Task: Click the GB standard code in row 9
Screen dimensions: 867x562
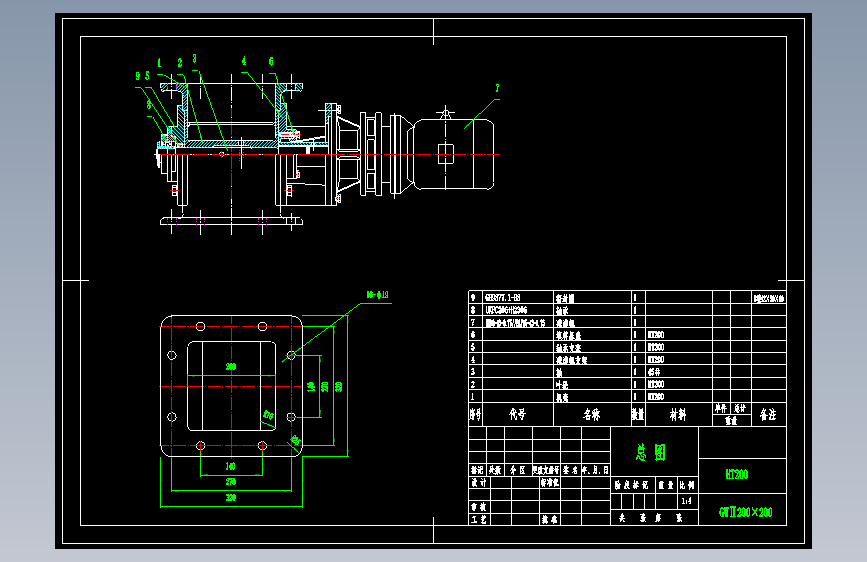Action: [x=502, y=298]
